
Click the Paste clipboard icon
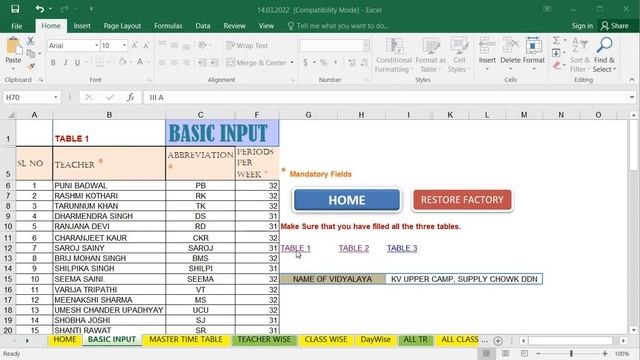click(x=13, y=46)
